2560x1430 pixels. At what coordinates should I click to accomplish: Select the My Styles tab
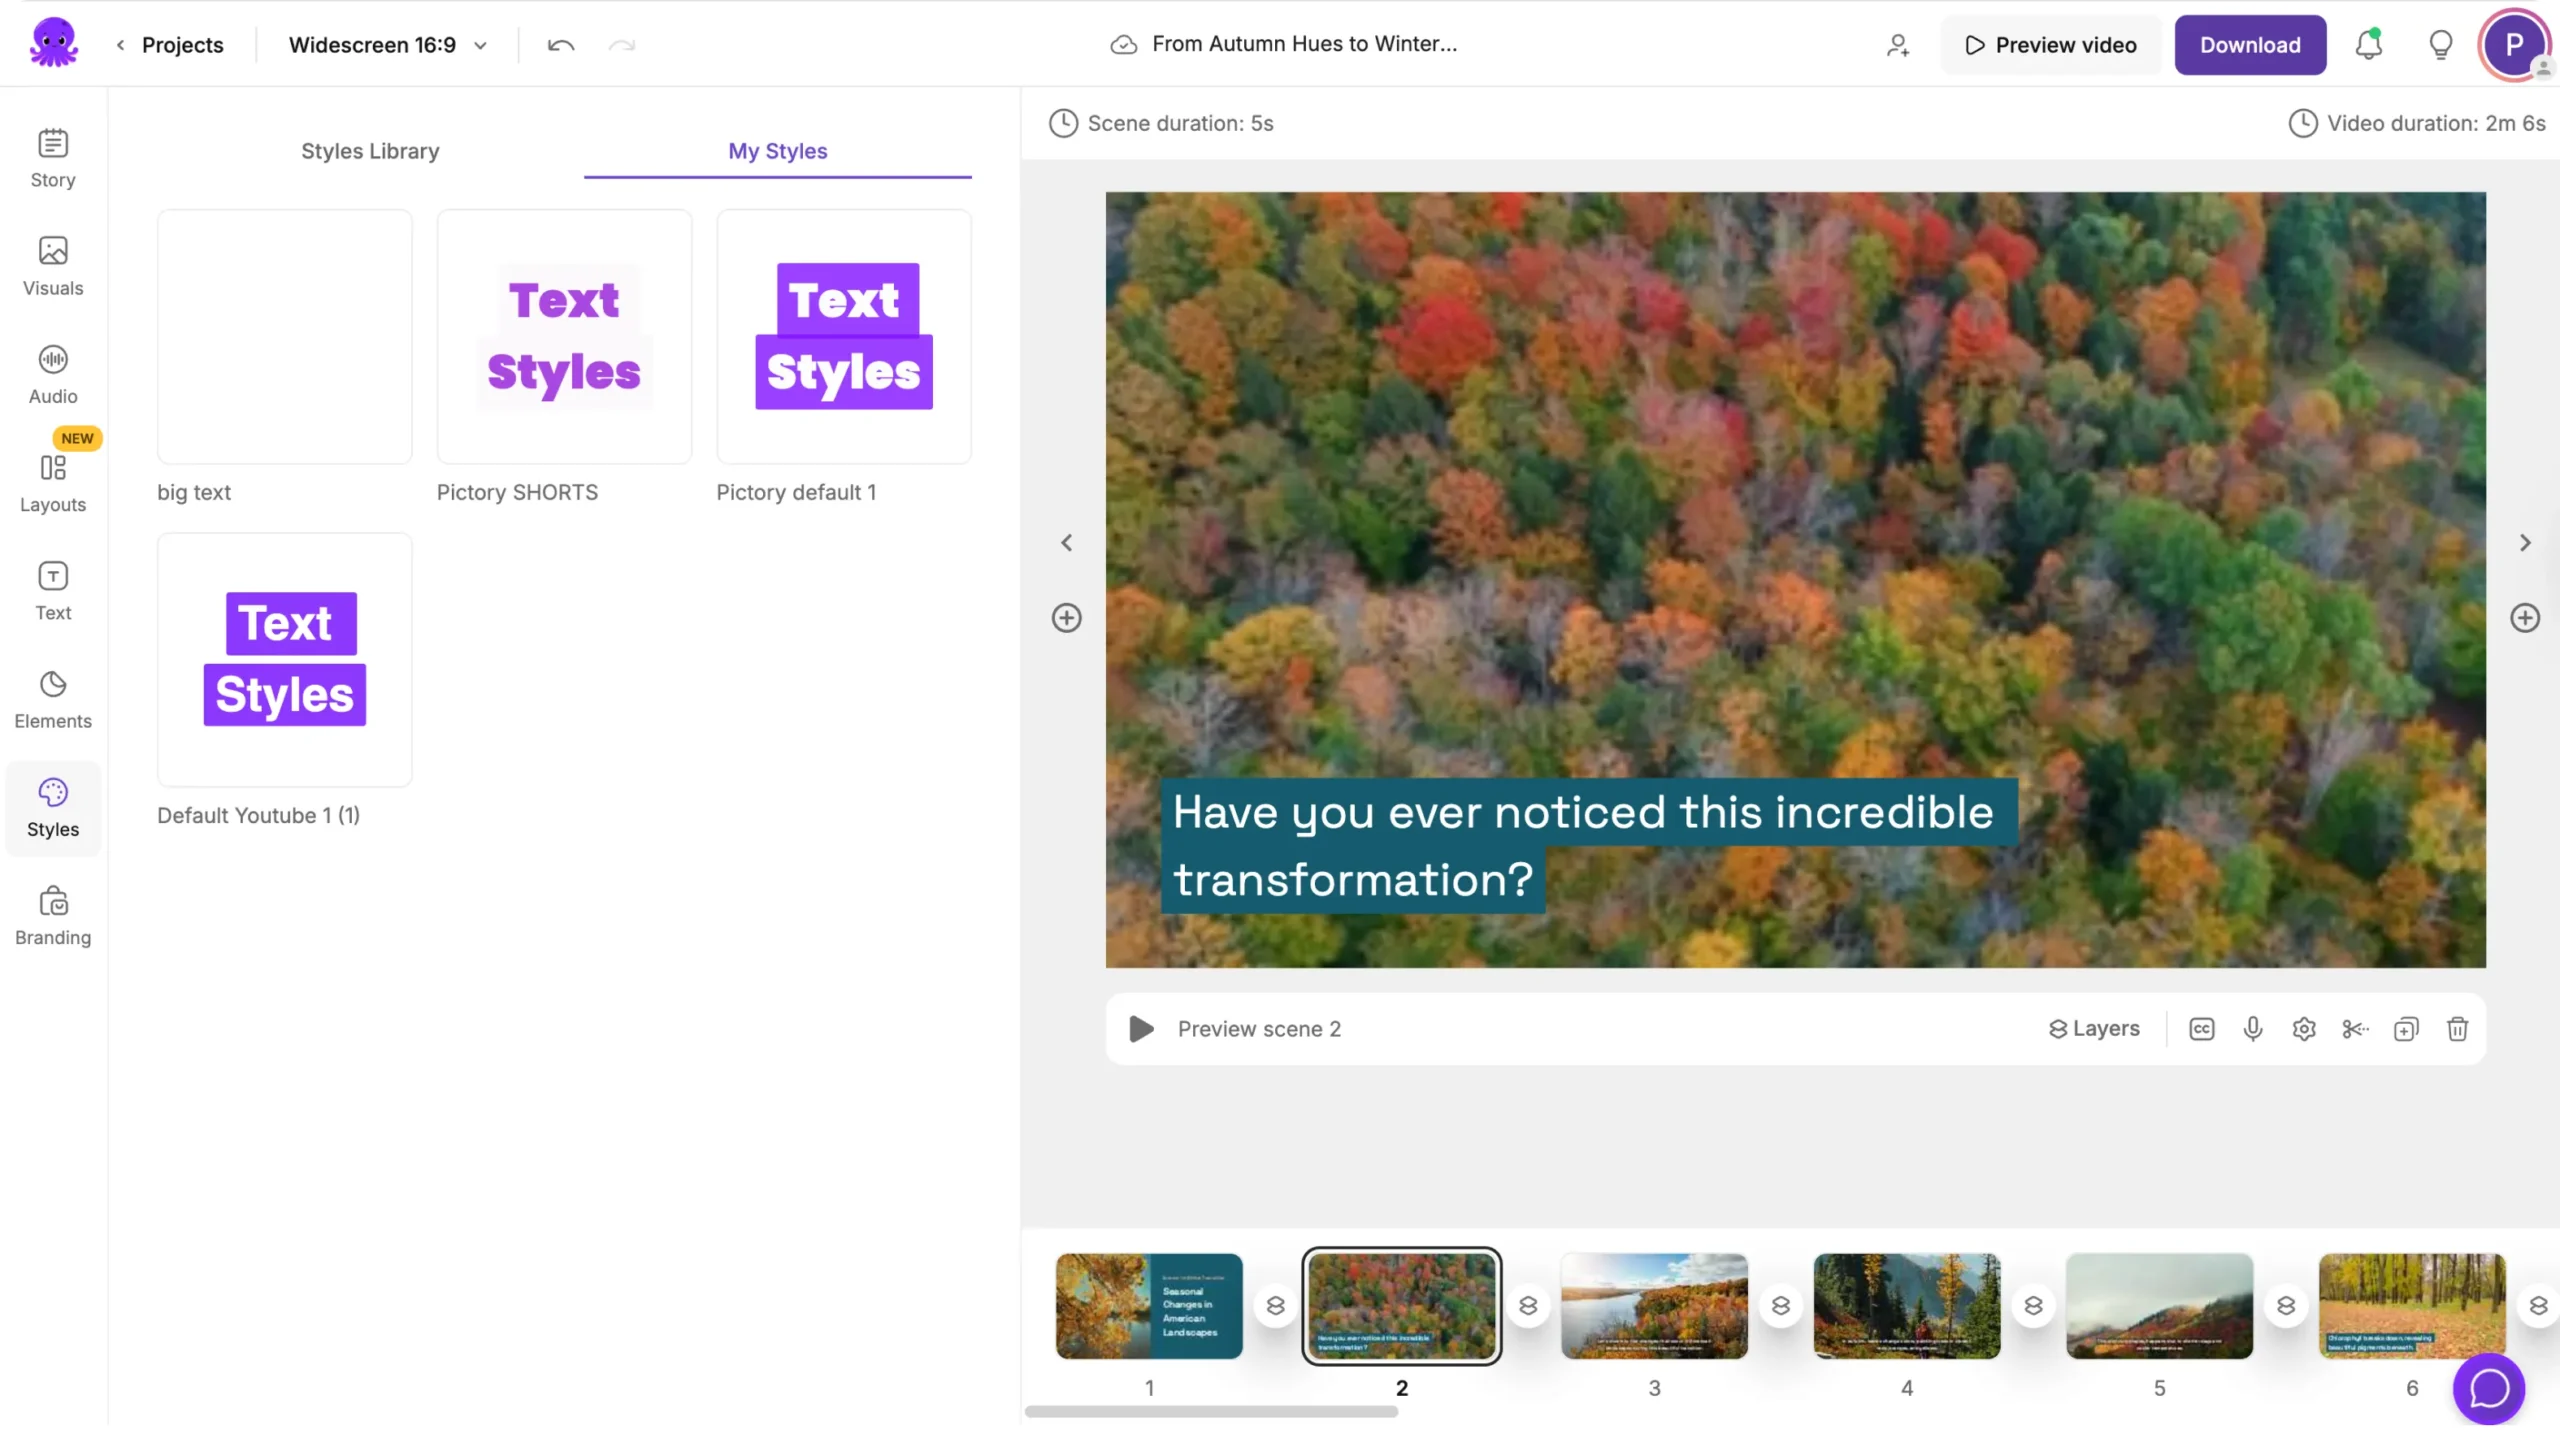click(777, 151)
